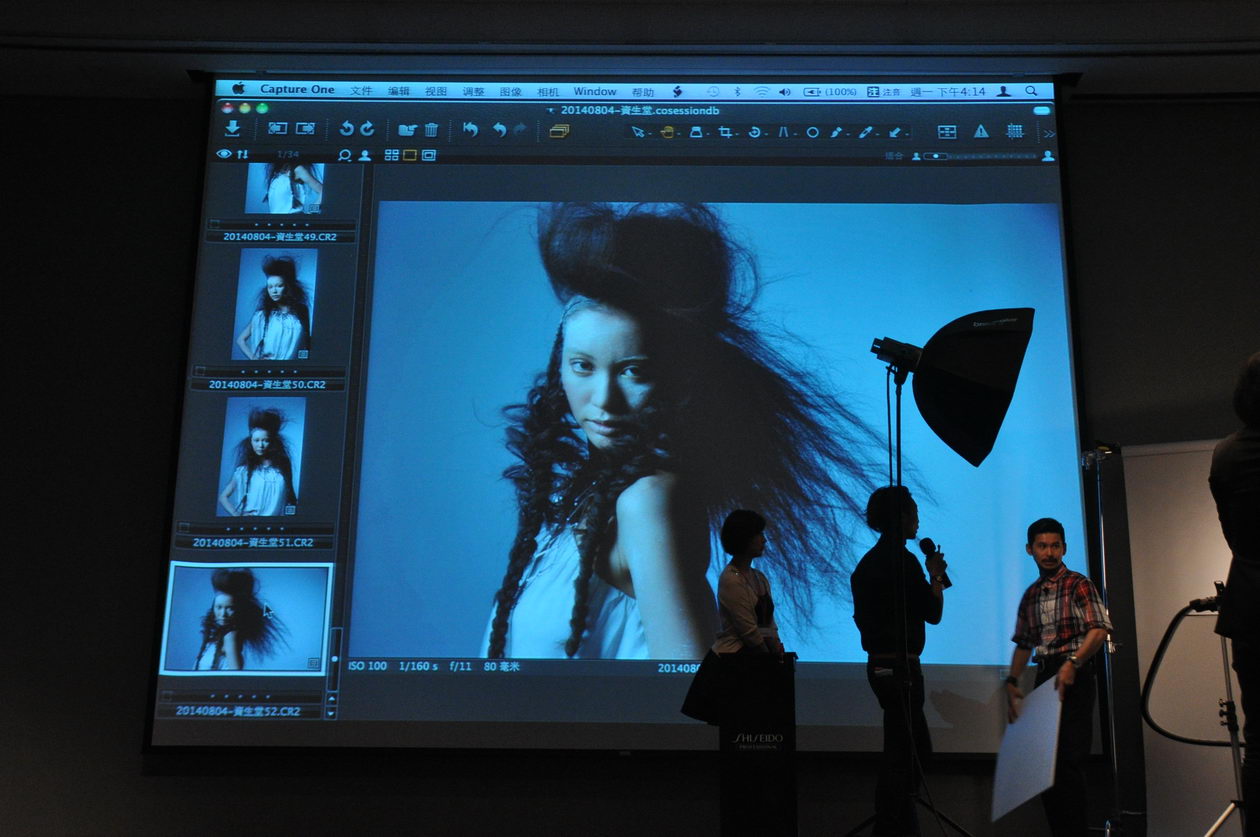The width and height of the screenshot is (1260, 837).
Task: Rotate image clockwise icon
Action: click(367, 129)
